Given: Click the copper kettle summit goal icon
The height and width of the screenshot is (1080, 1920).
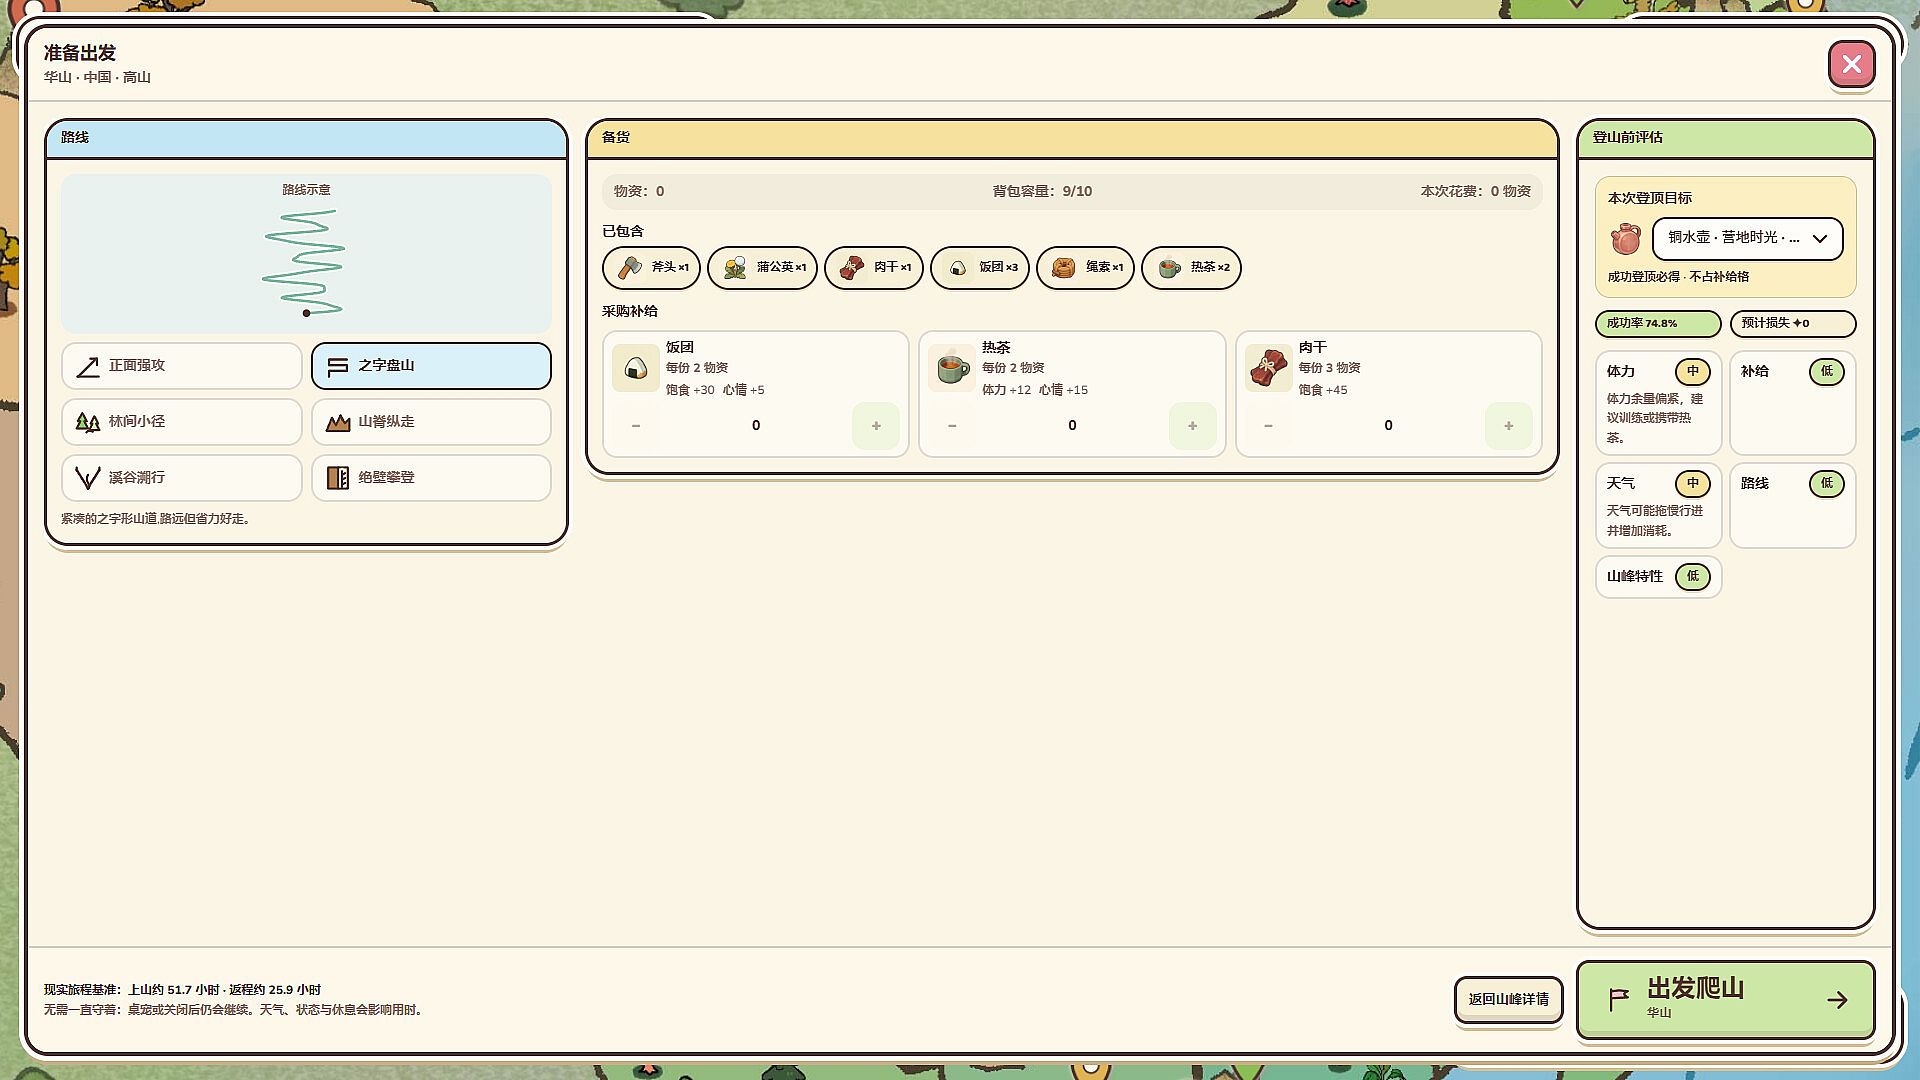Looking at the screenshot, I should [x=1626, y=239].
